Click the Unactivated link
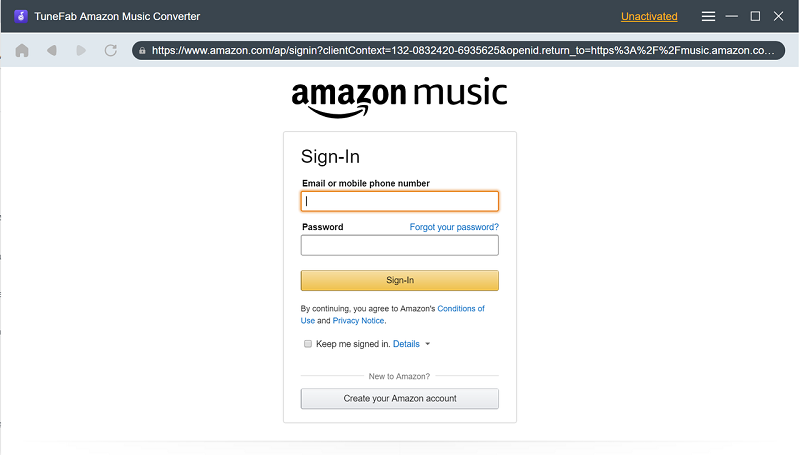800x455 pixels. tap(649, 16)
